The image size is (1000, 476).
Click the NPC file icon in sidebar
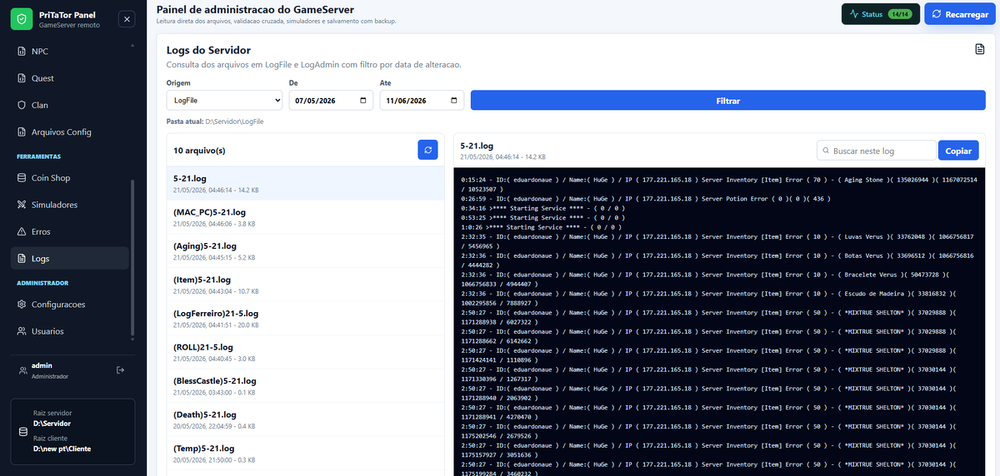pos(21,52)
